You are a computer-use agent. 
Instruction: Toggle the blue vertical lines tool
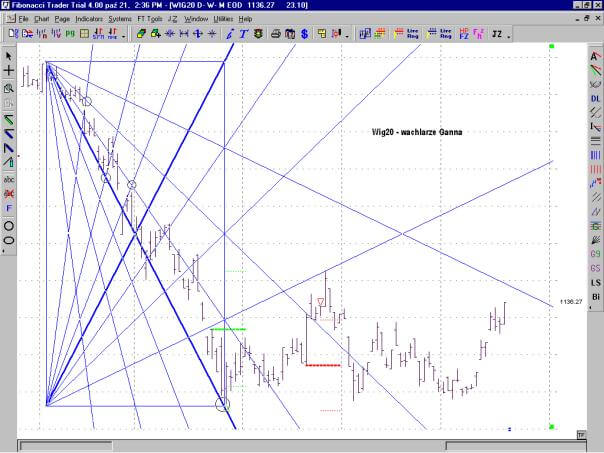point(595,156)
